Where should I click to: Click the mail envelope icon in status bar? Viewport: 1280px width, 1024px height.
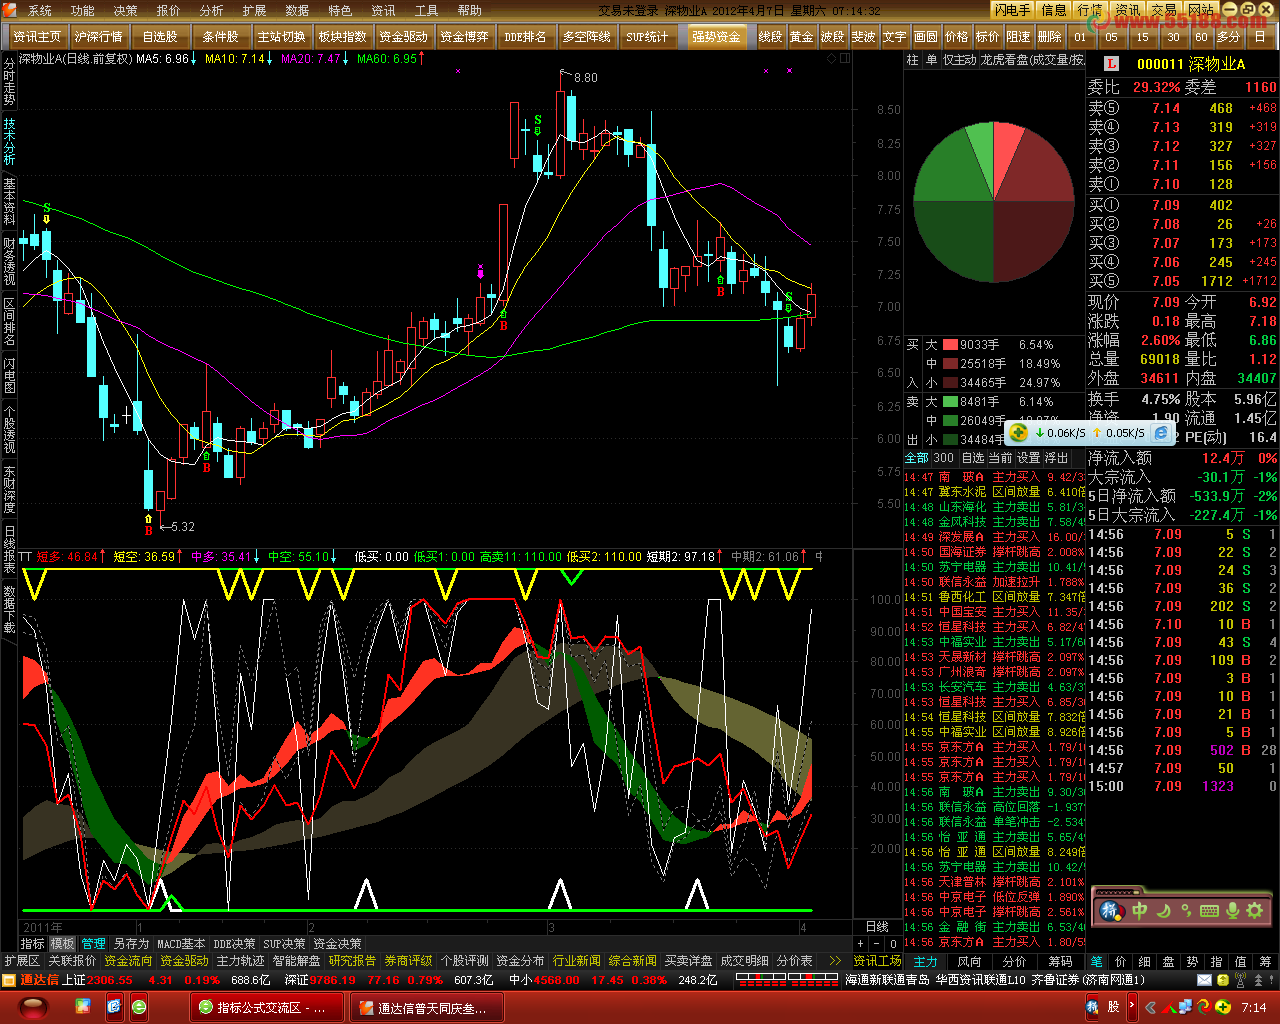tap(1205, 980)
